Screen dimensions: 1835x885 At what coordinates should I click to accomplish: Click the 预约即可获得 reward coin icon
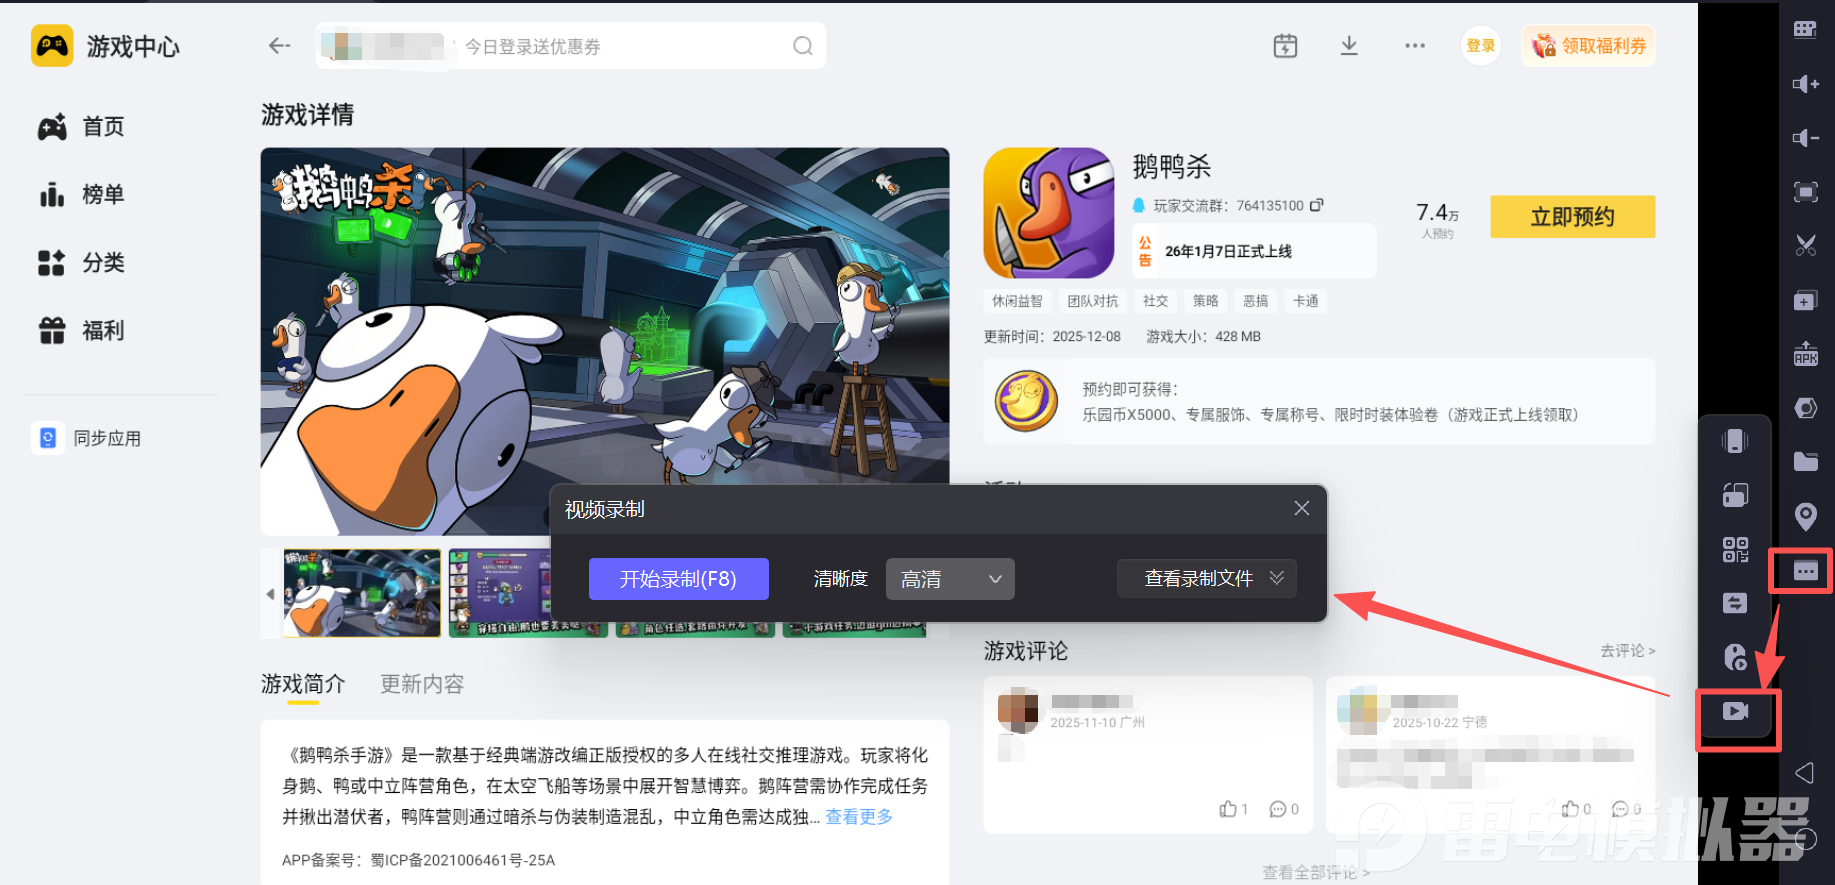pyautogui.click(x=1026, y=401)
